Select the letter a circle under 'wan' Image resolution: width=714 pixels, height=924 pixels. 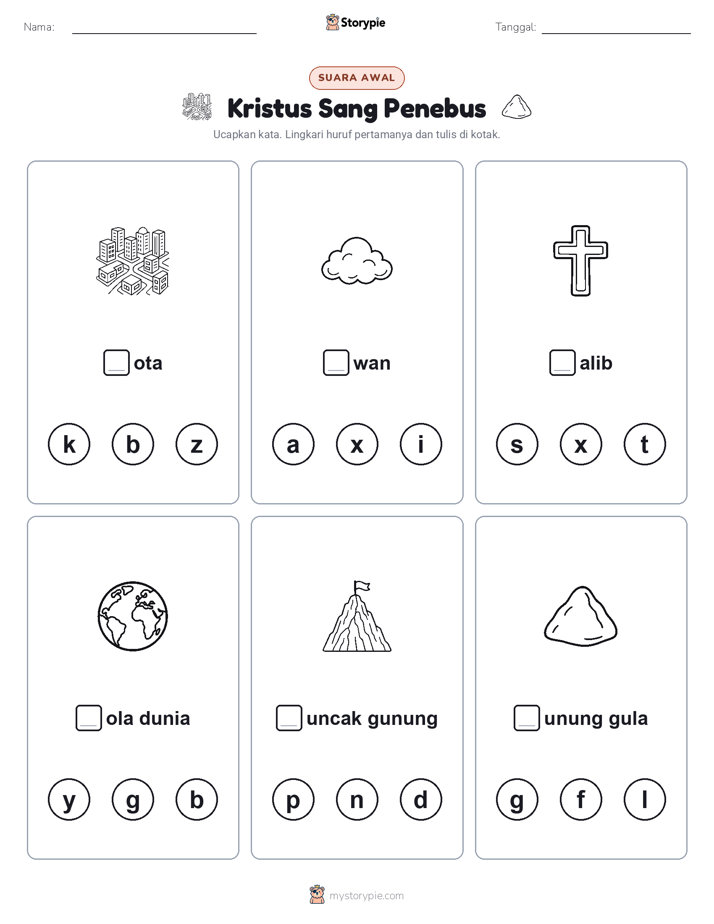pyautogui.click(x=293, y=444)
